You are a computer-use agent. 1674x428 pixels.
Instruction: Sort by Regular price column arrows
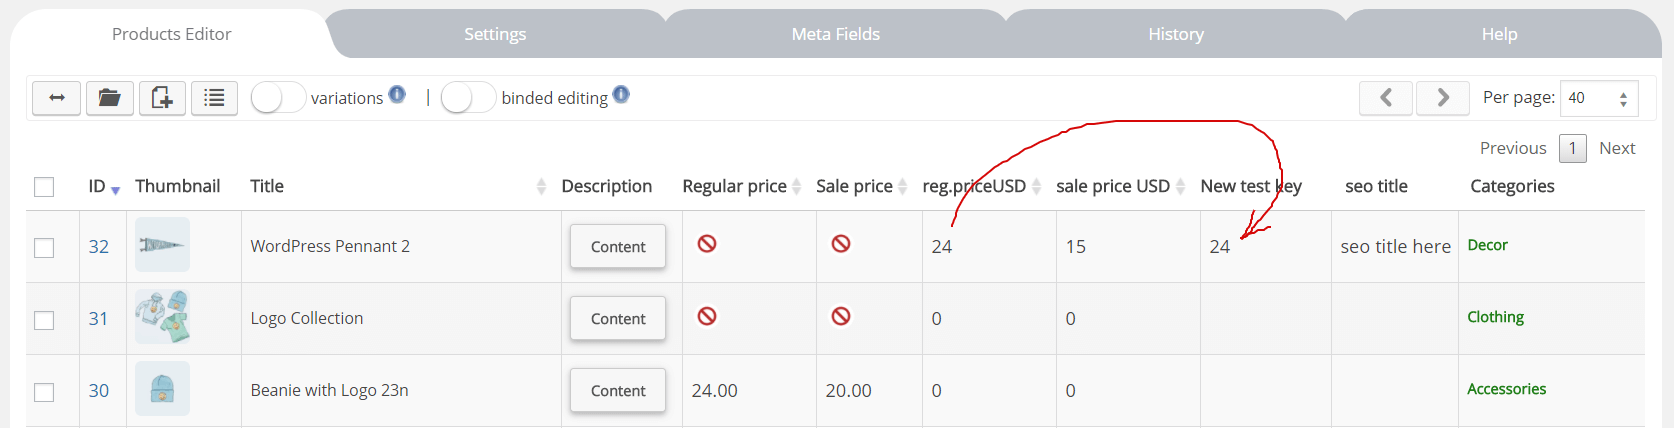797,186
